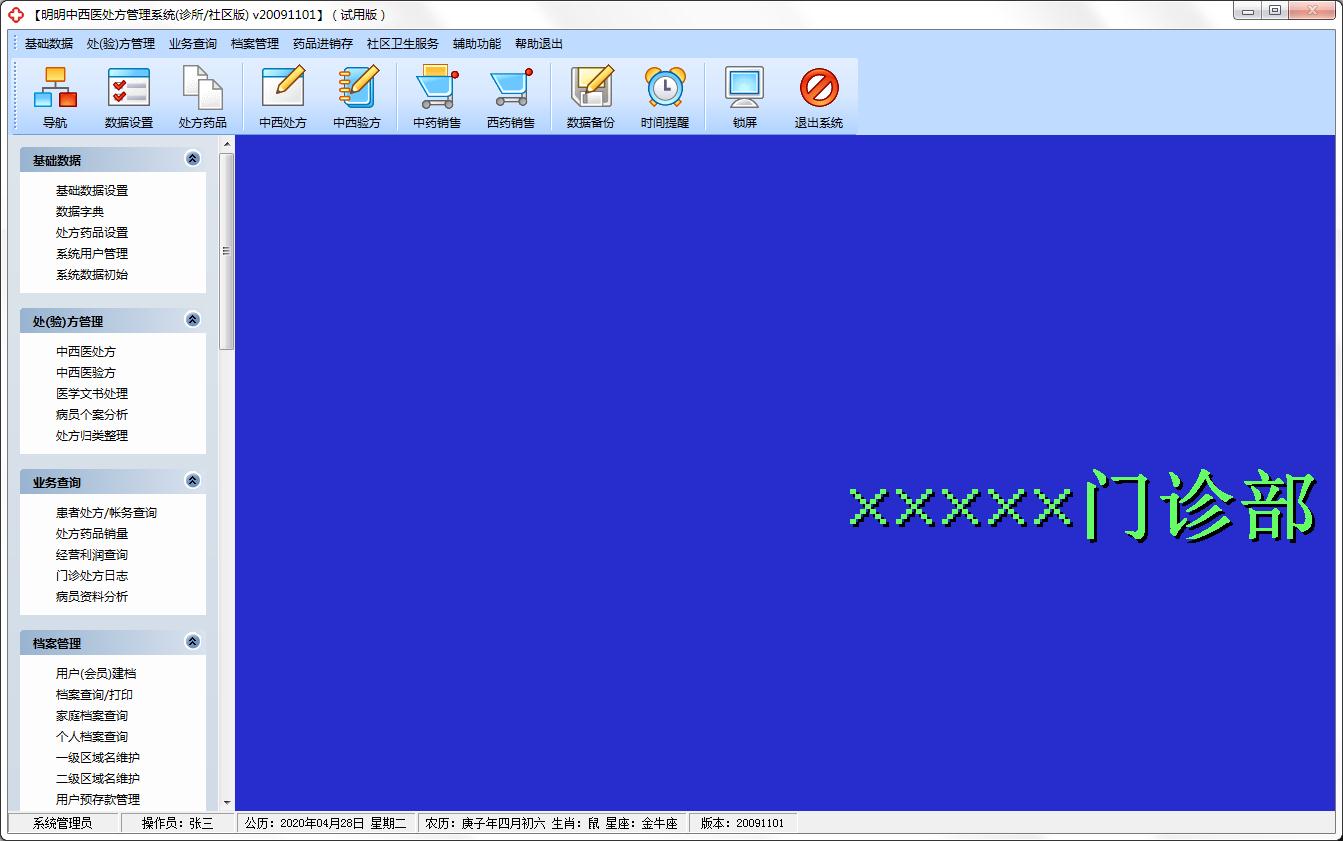
Task: Open 门诊处方日志 link
Action: 92,576
